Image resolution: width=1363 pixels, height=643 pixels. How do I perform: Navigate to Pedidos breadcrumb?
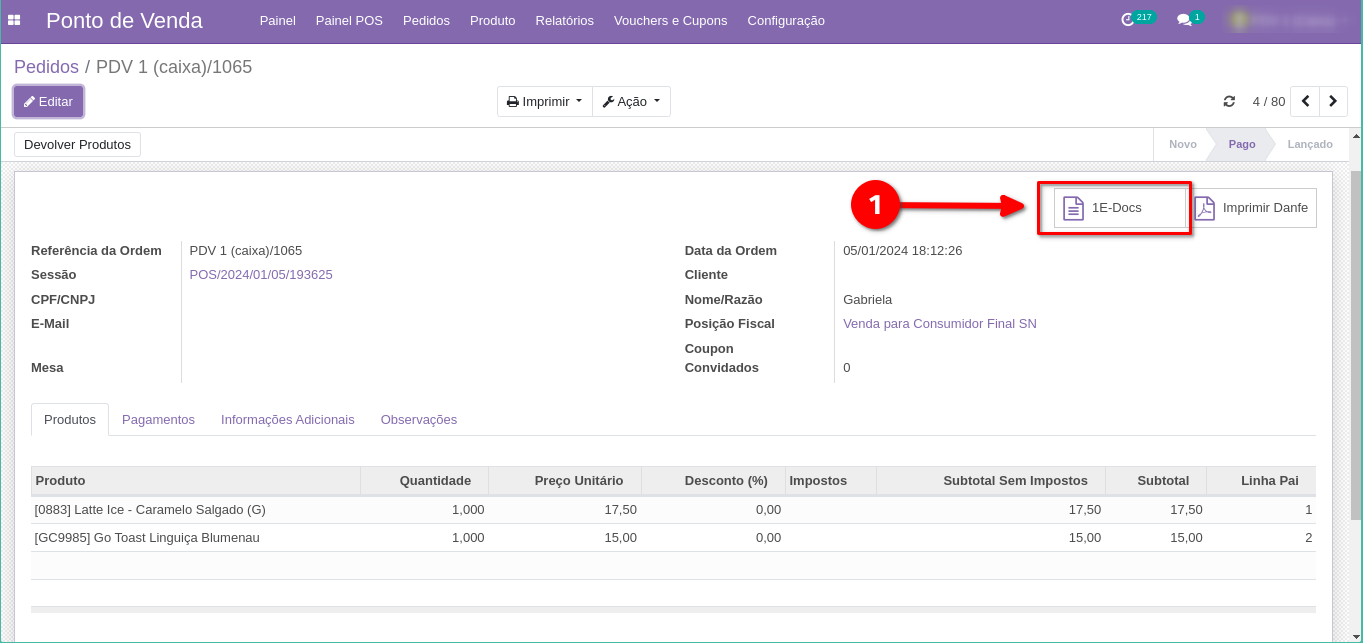point(46,67)
